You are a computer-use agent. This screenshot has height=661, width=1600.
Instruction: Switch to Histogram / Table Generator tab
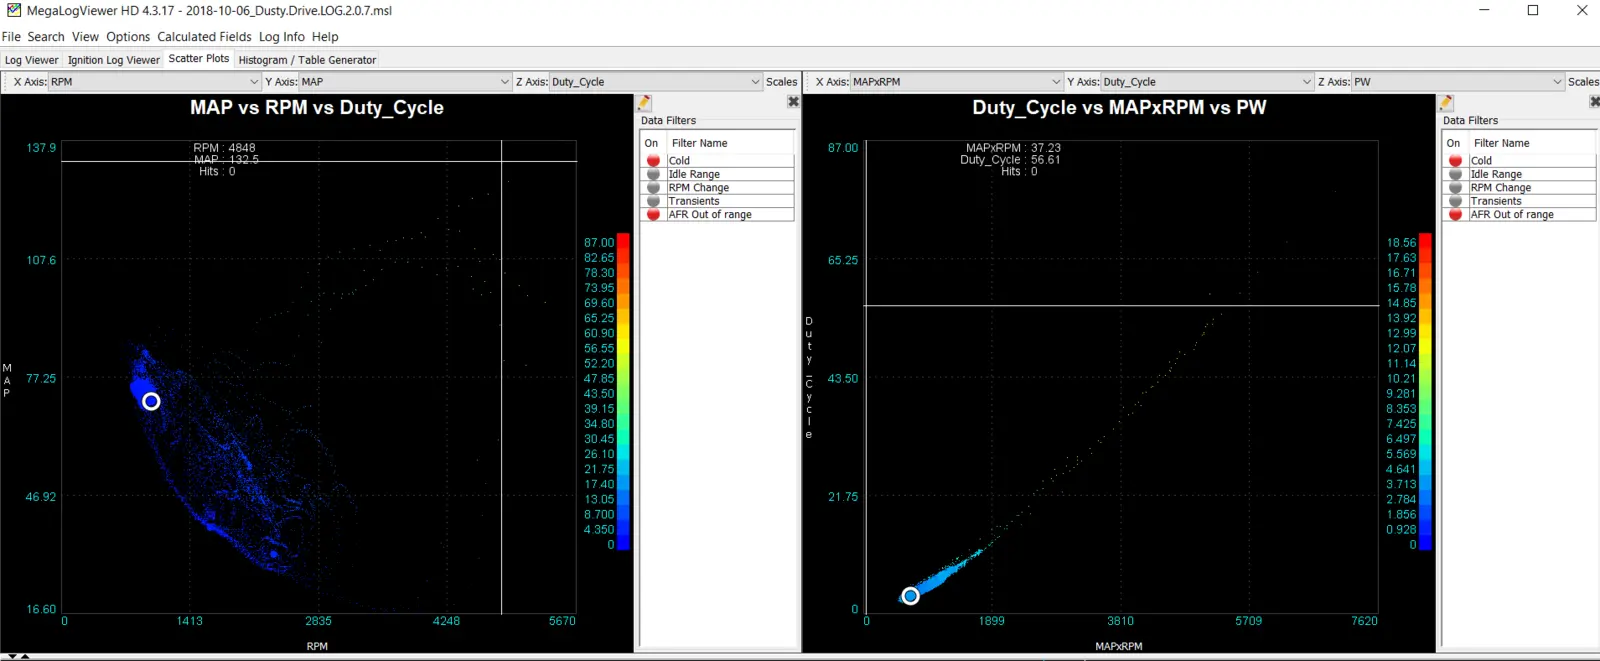coord(307,60)
